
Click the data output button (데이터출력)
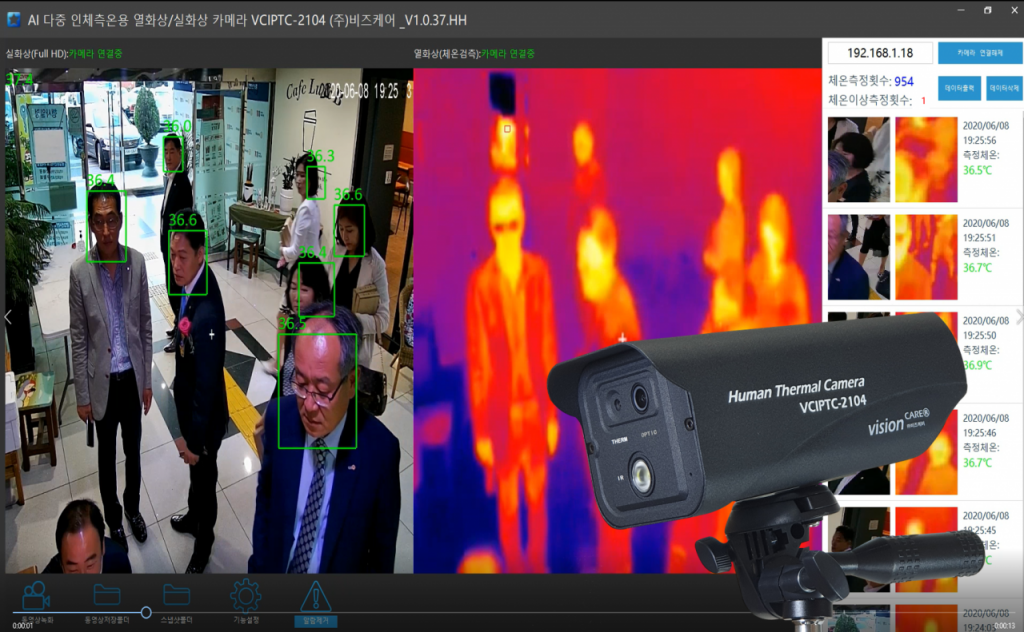click(x=959, y=89)
